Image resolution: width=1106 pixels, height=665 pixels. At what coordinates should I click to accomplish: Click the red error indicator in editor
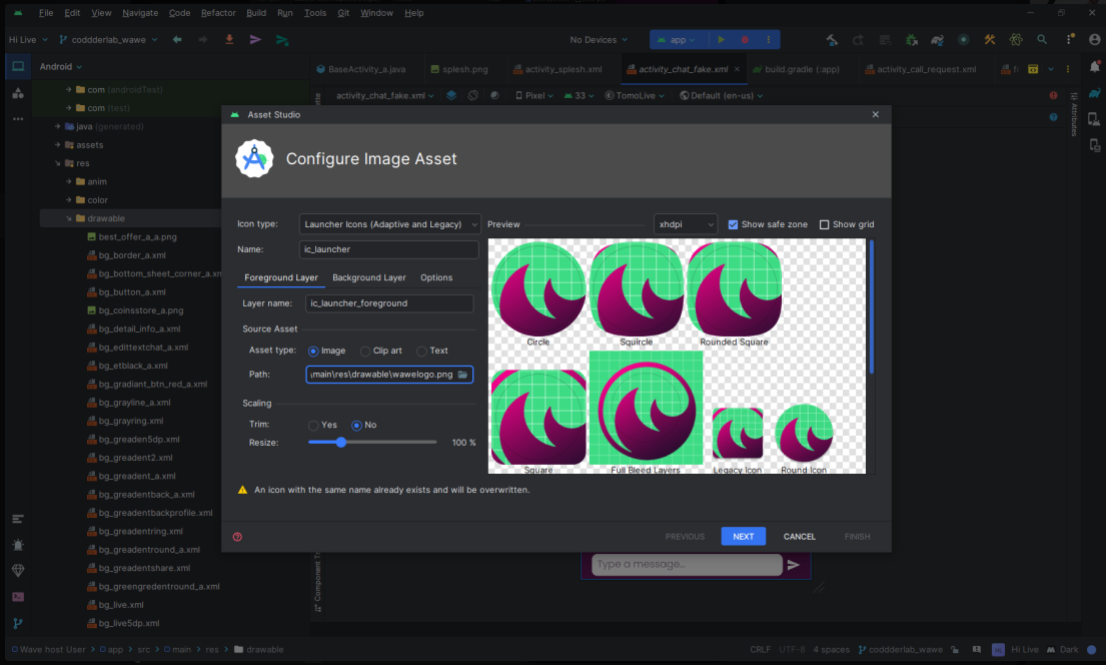coord(1053,96)
